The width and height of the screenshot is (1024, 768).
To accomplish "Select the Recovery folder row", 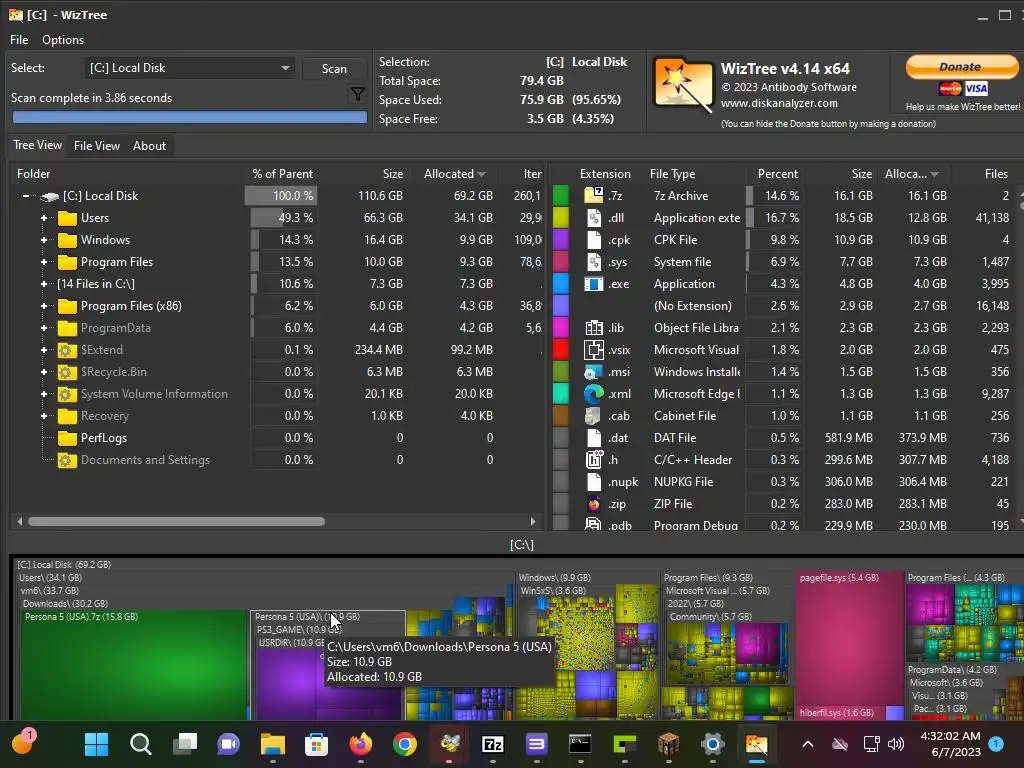I will click(104, 416).
